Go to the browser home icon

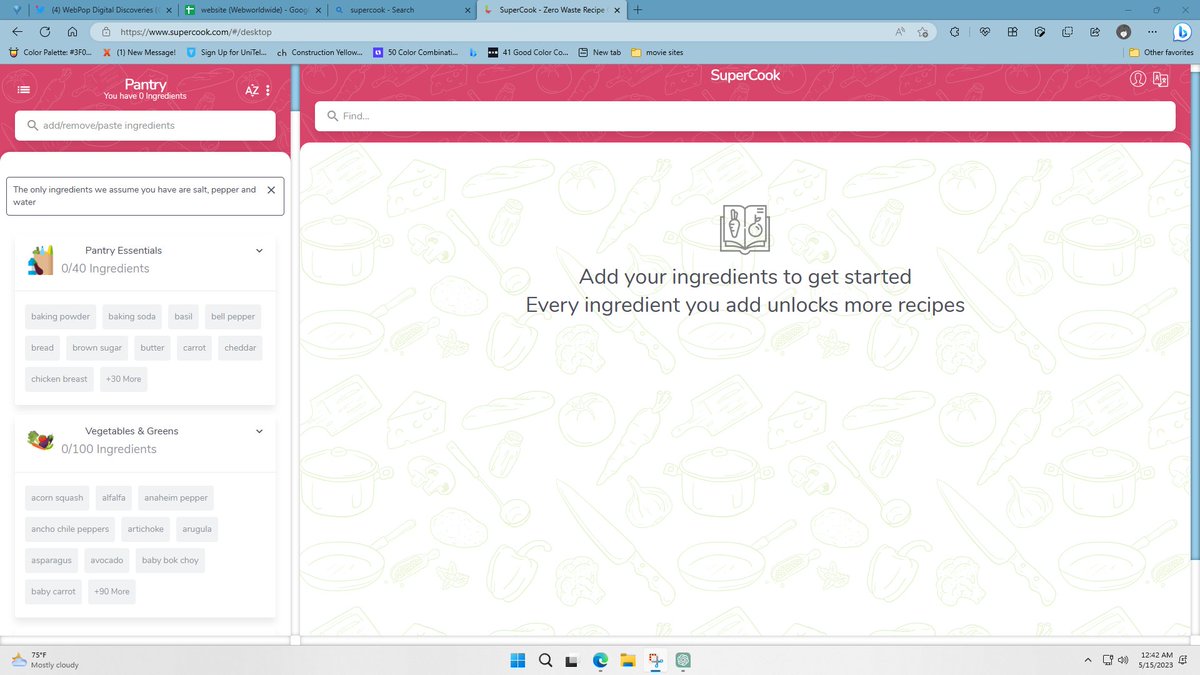click(72, 32)
